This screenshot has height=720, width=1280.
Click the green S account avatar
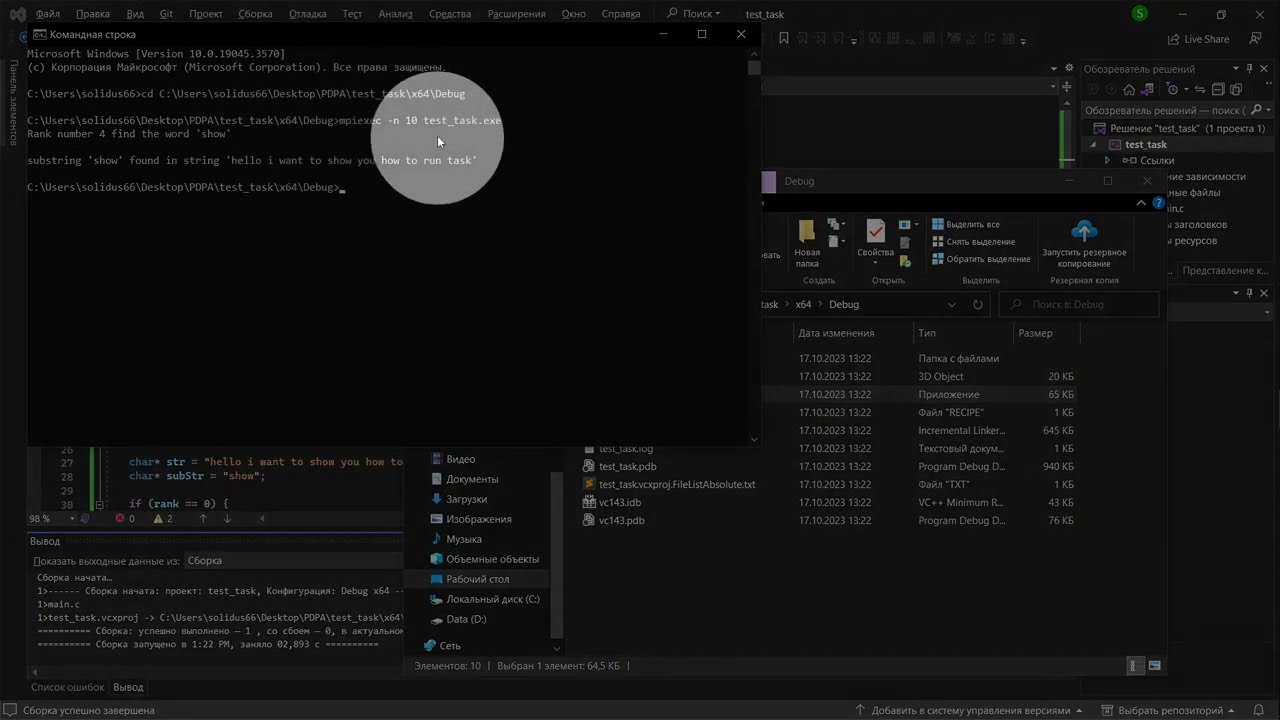(x=1140, y=14)
